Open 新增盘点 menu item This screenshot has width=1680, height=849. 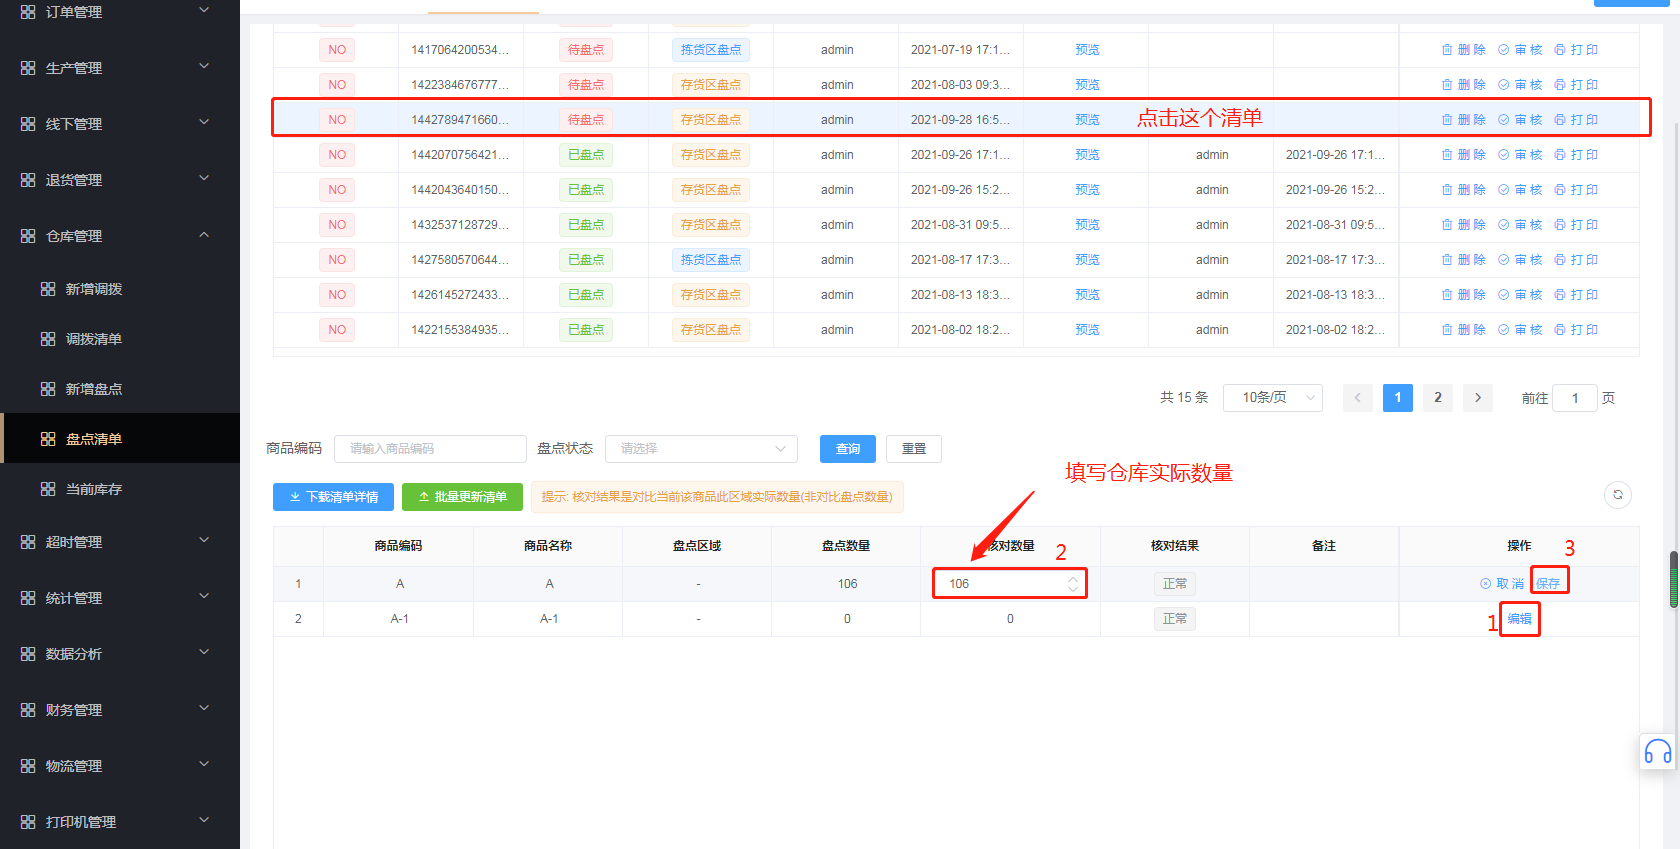point(120,389)
